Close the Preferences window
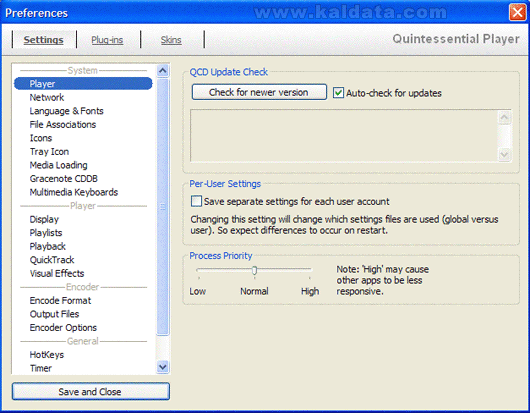The width and height of the screenshot is (530, 413). (x=517, y=13)
